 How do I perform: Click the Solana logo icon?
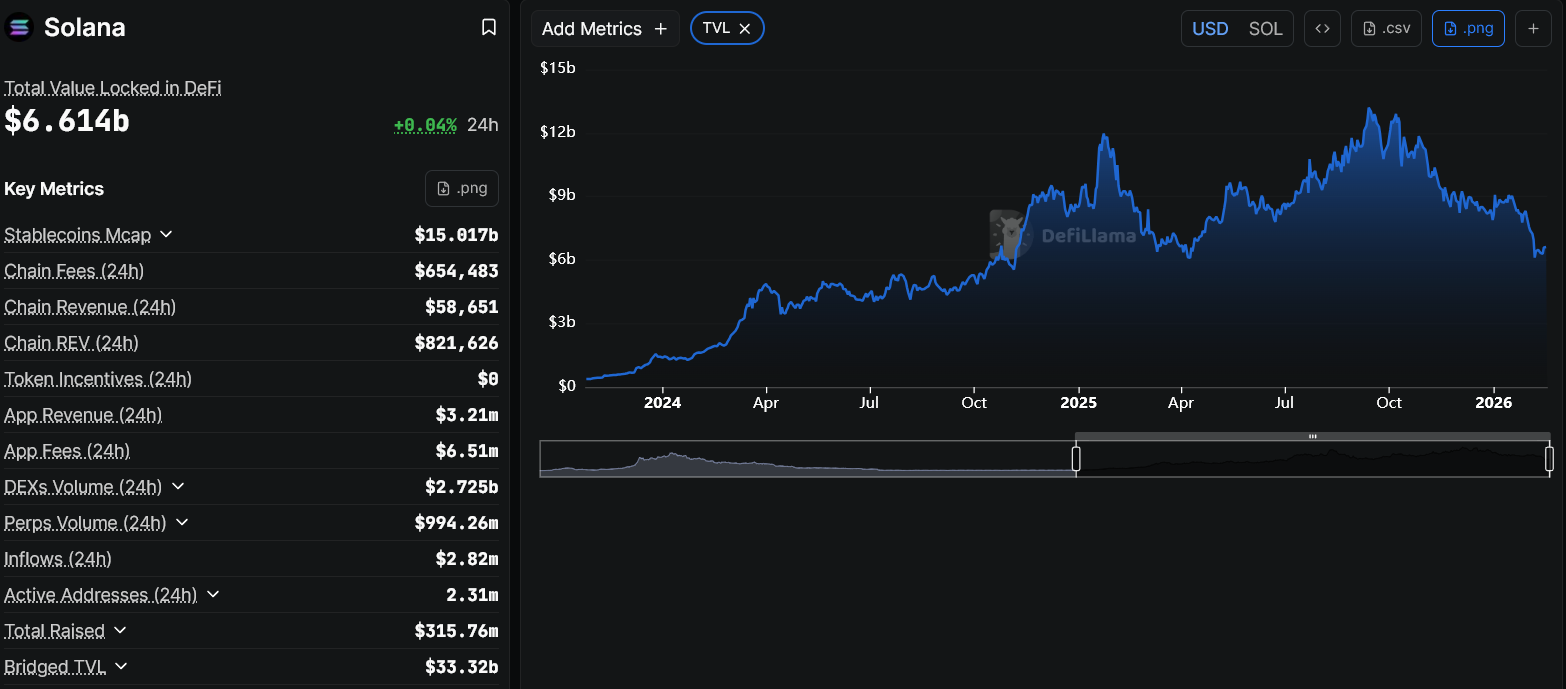point(17,27)
